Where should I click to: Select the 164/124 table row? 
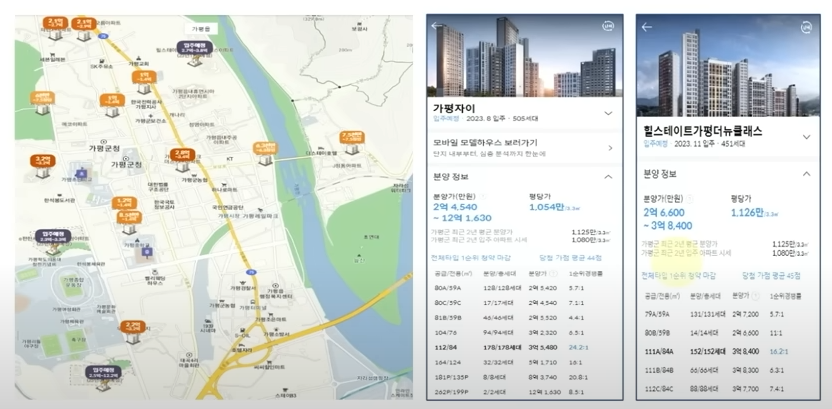524,363
